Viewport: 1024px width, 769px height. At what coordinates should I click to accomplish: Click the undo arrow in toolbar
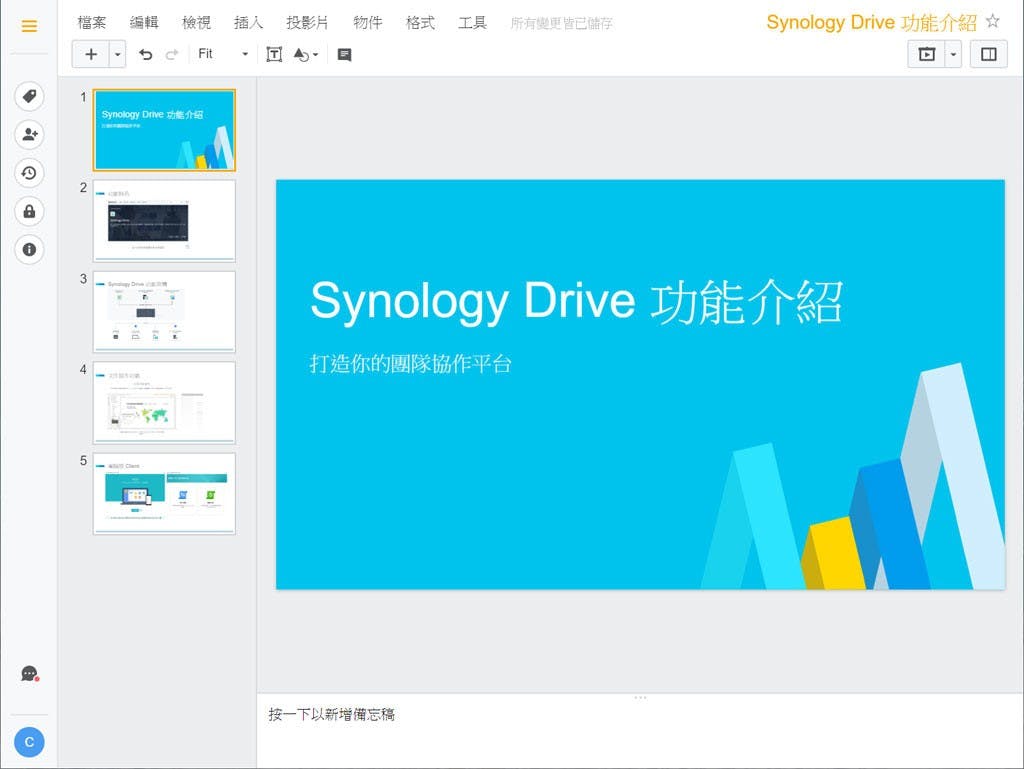pos(146,54)
